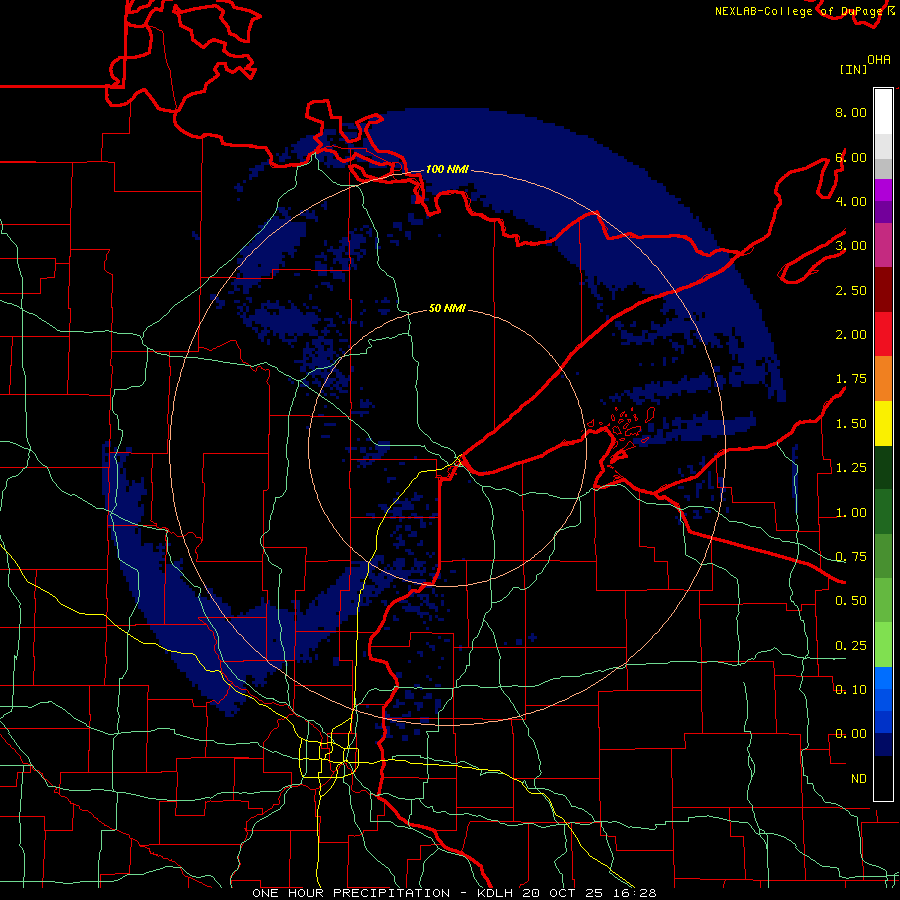Click the [IN] units label
The height and width of the screenshot is (900, 900).
tap(853, 69)
